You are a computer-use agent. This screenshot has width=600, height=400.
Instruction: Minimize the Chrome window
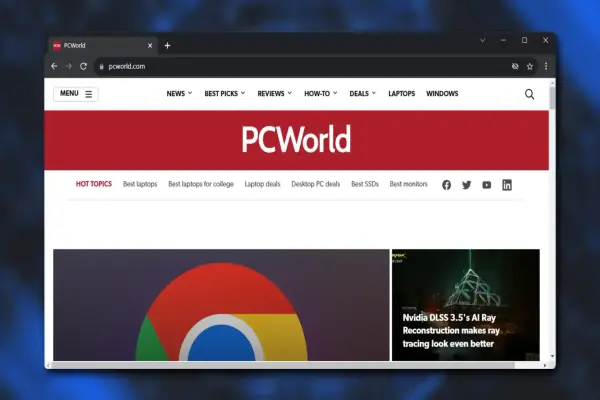click(504, 40)
